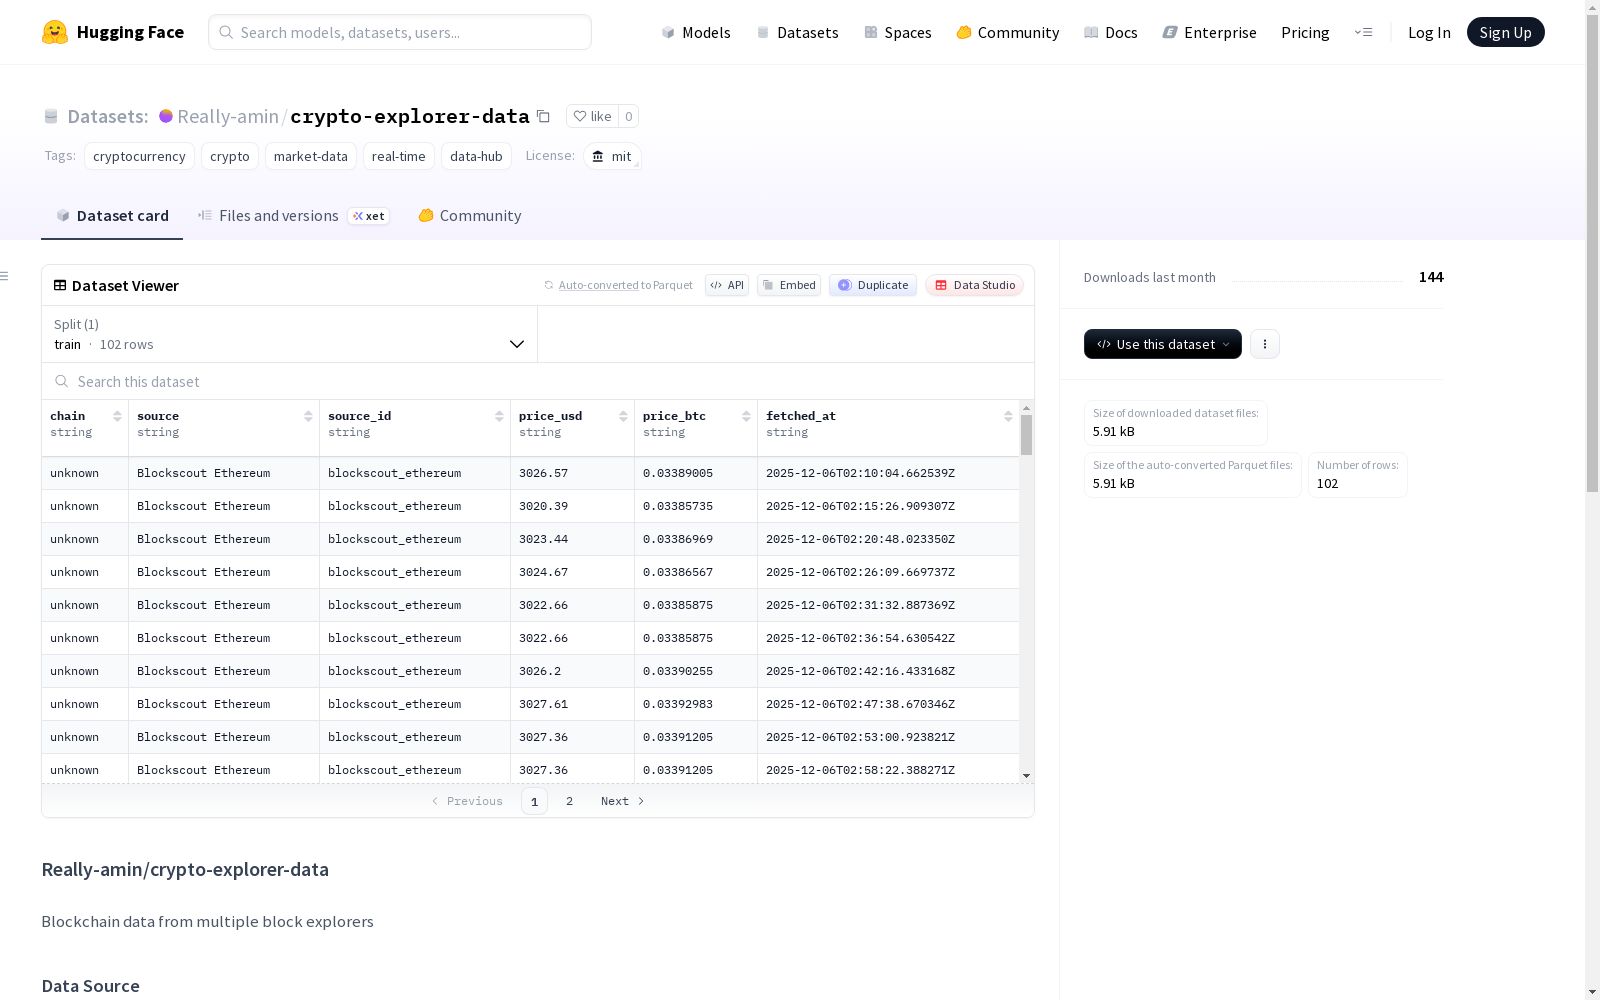The height and width of the screenshot is (1000, 1600).
Task: Go to the Next page of rows
Action: [x=623, y=801]
